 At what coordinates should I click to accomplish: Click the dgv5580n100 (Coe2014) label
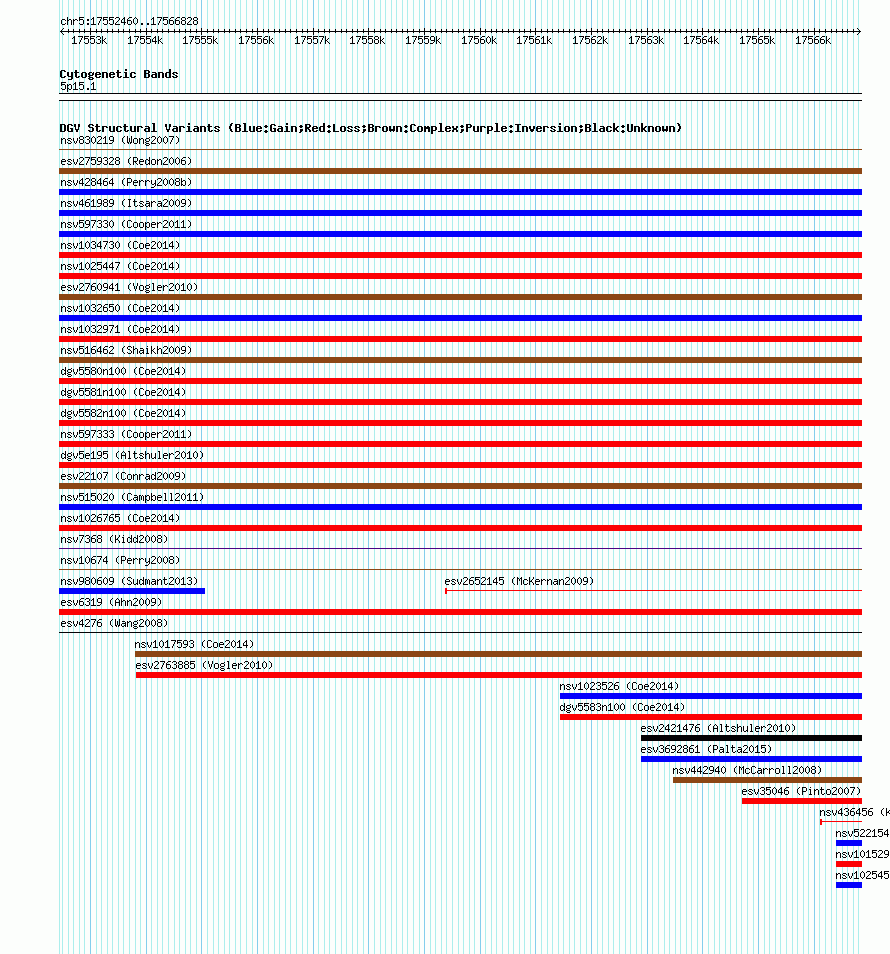123,371
